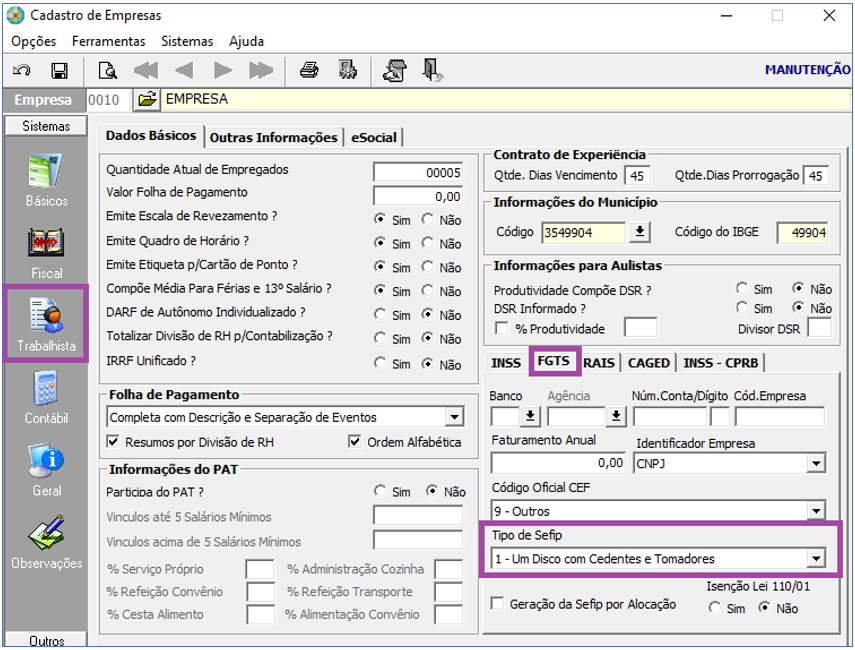The width and height of the screenshot is (855, 650).
Task: Select Não for Emite Quadro de Horário
Action: [428, 243]
